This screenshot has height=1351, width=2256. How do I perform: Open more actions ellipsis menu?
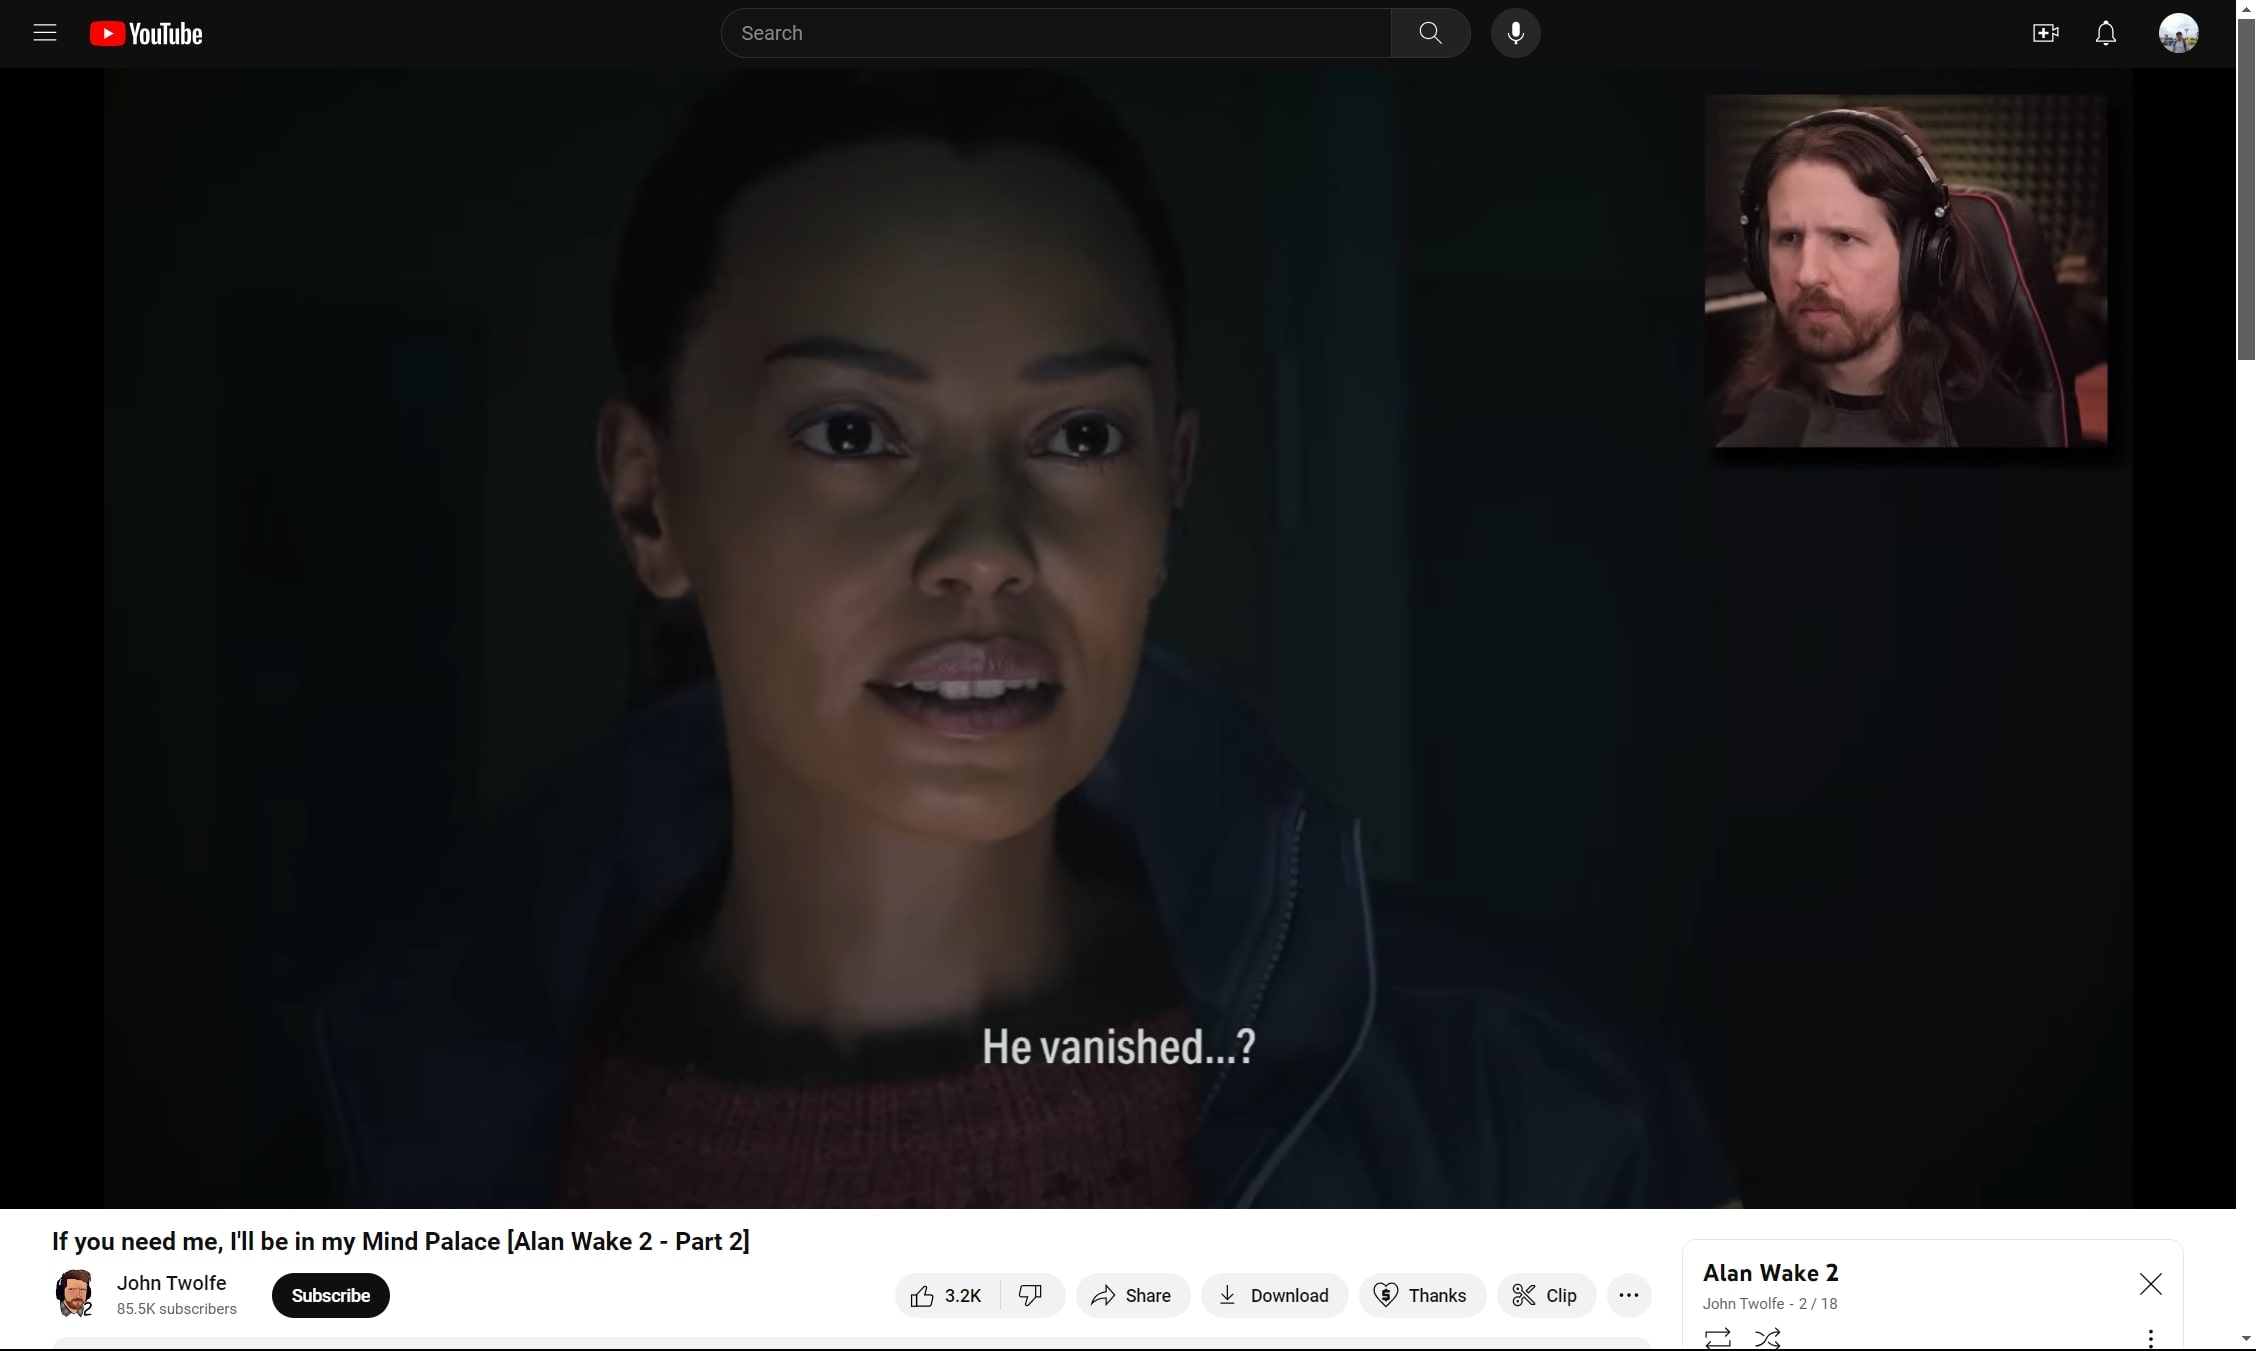(x=1628, y=1295)
